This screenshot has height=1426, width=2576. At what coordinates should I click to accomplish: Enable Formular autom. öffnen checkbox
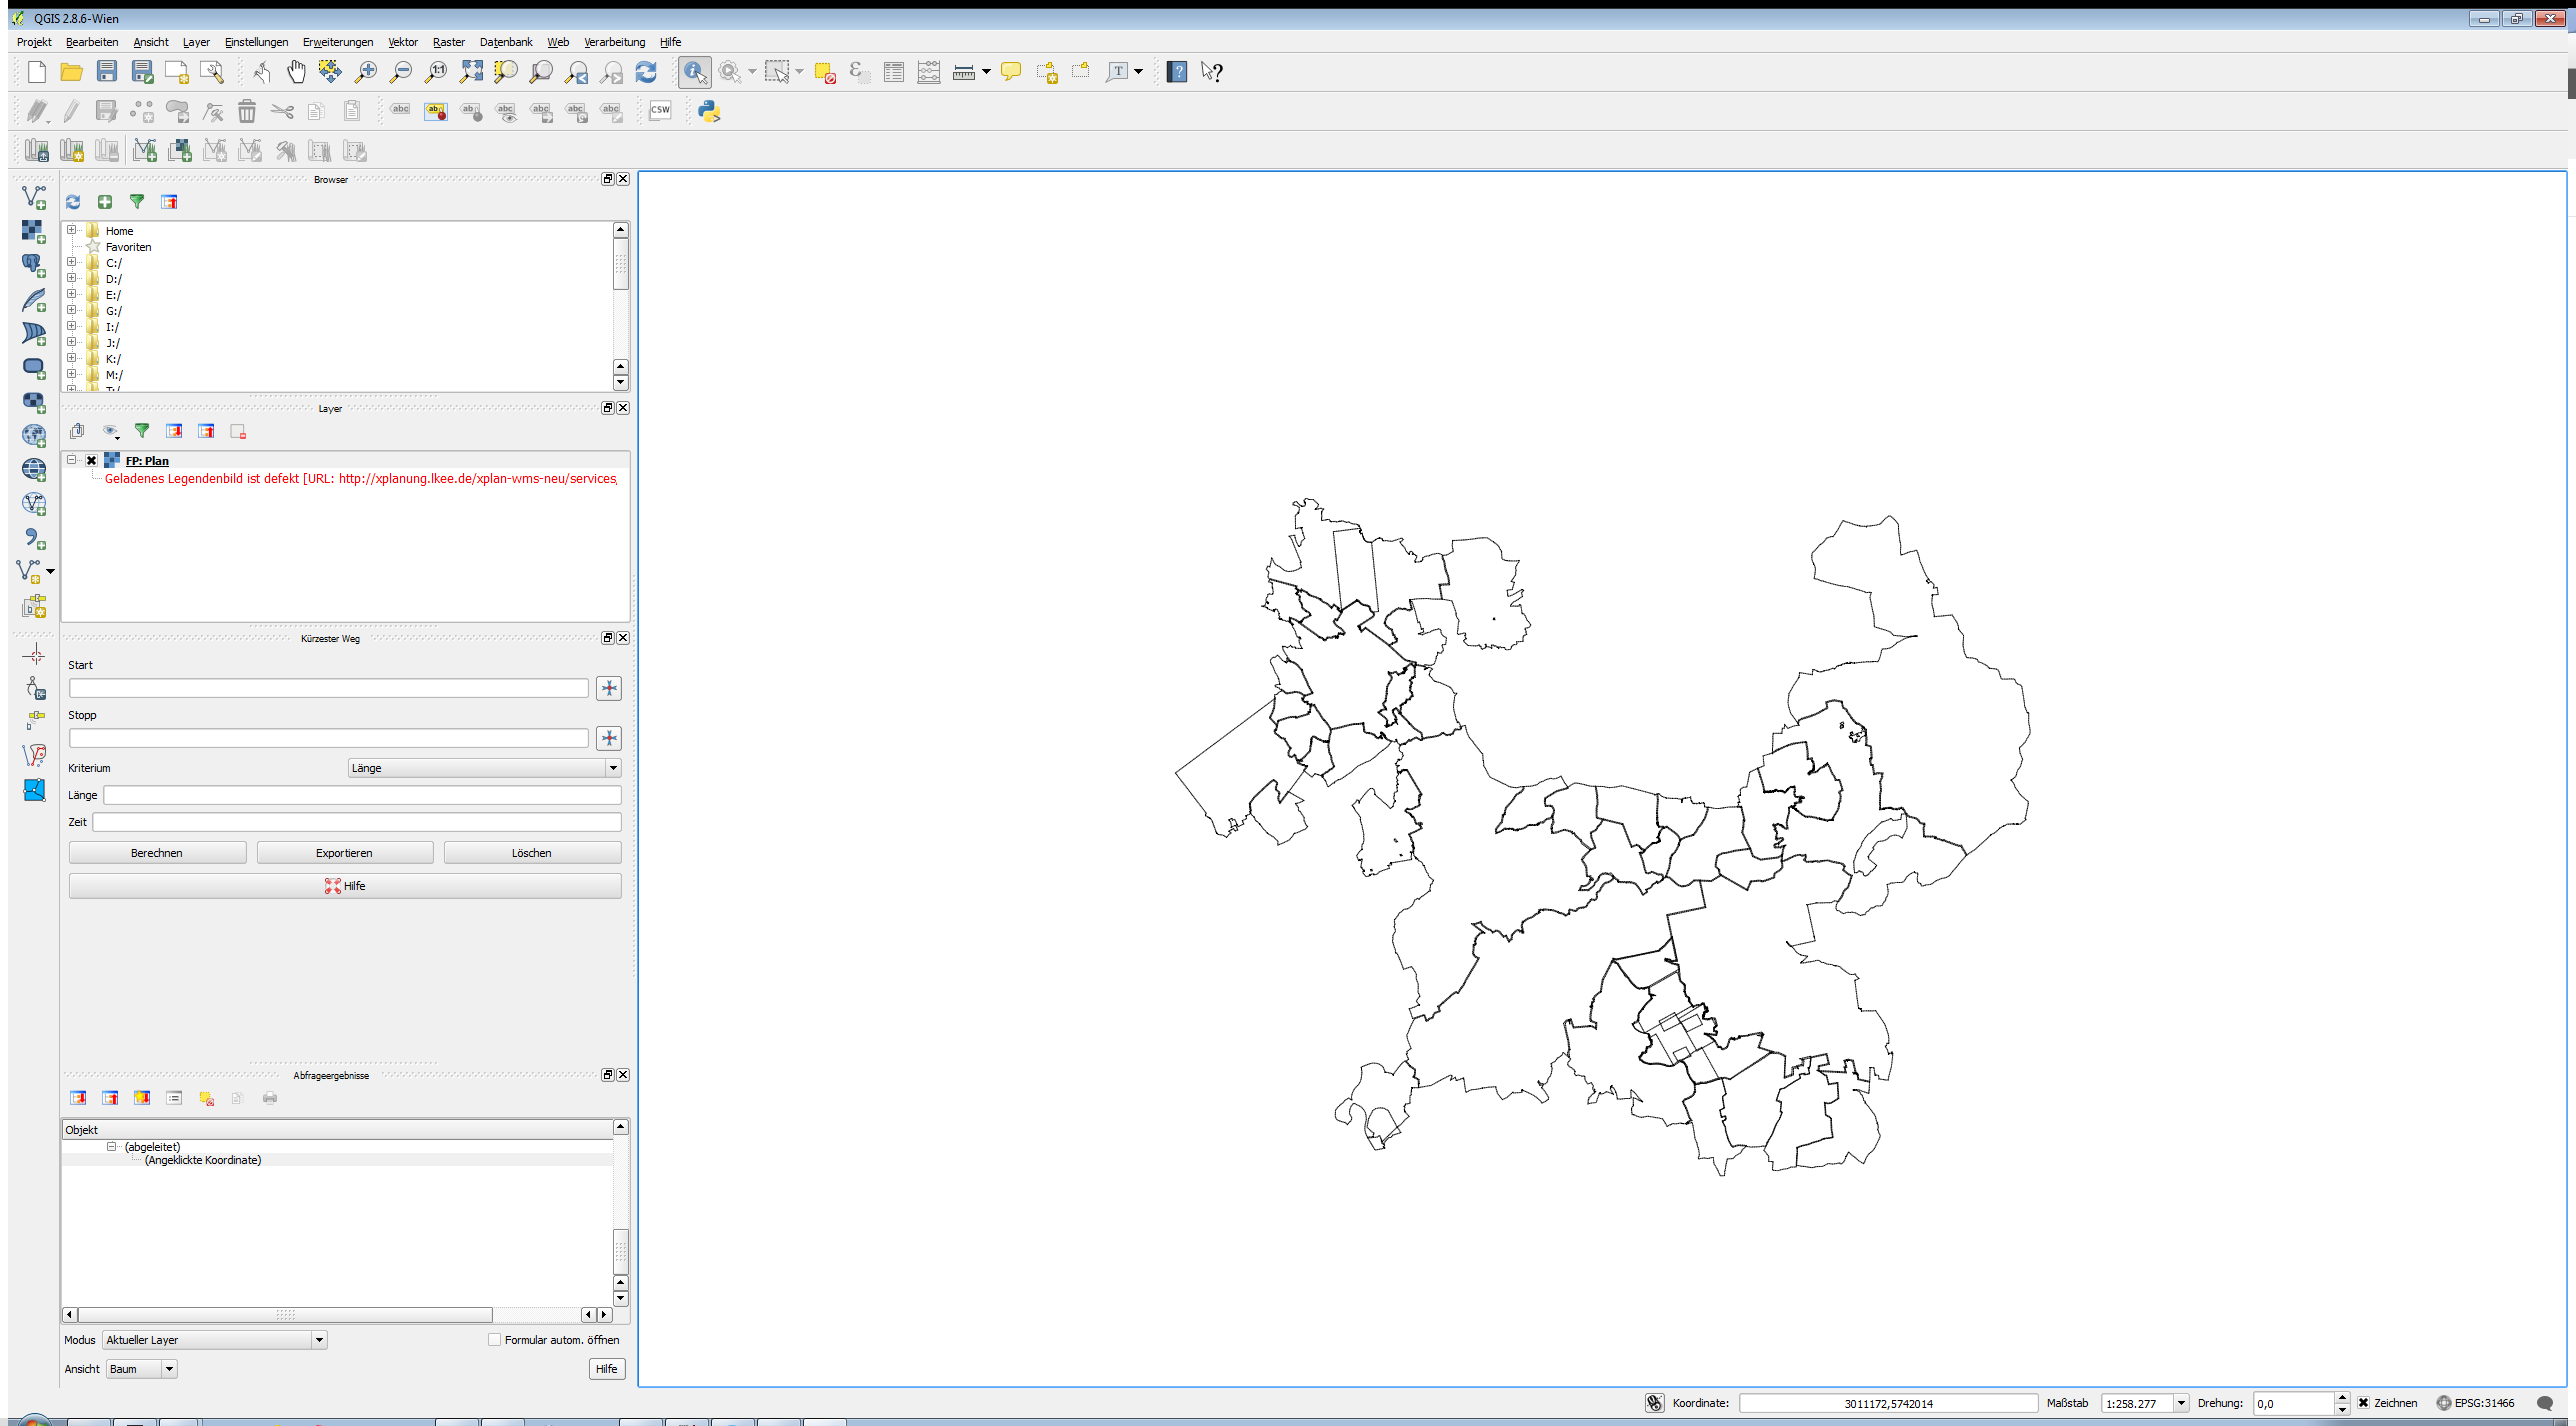pos(494,1340)
